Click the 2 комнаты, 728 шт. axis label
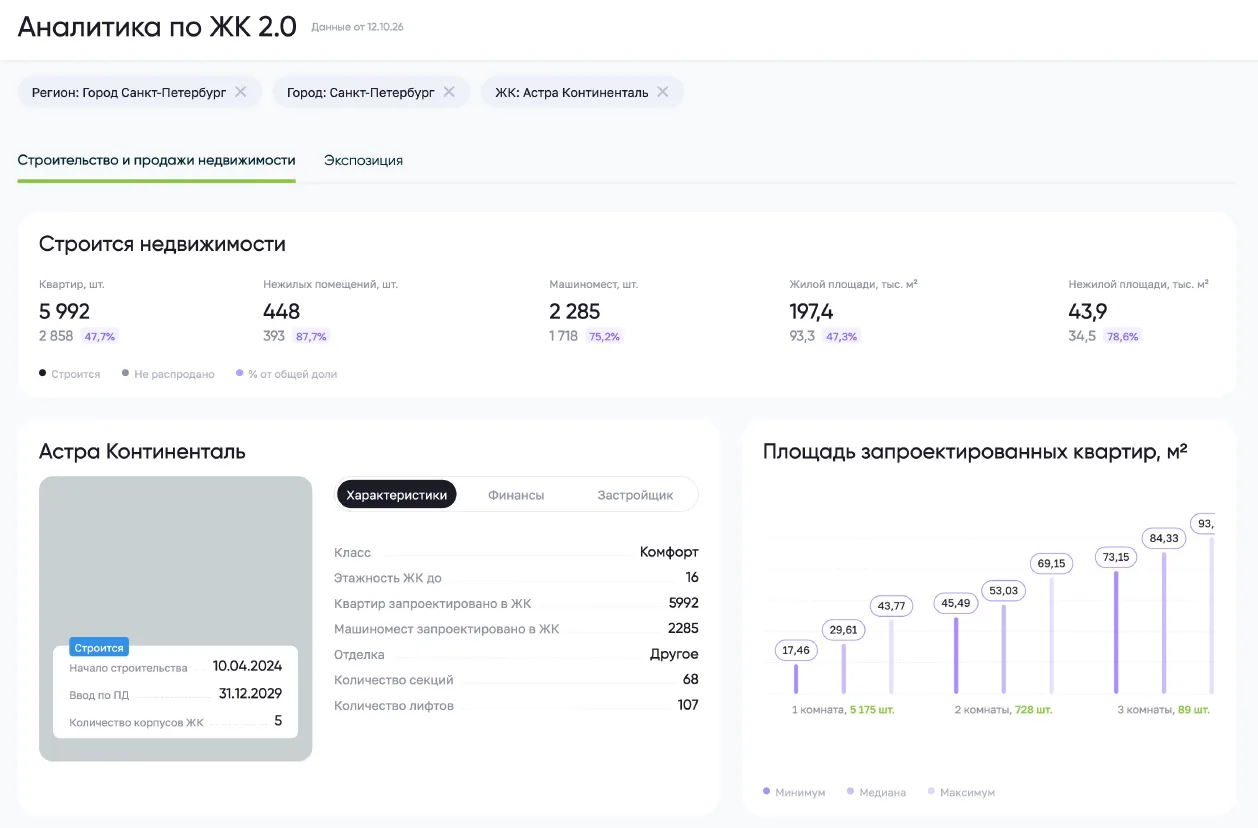The width and height of the screenshot is (1258, 828). point(1003,709)
